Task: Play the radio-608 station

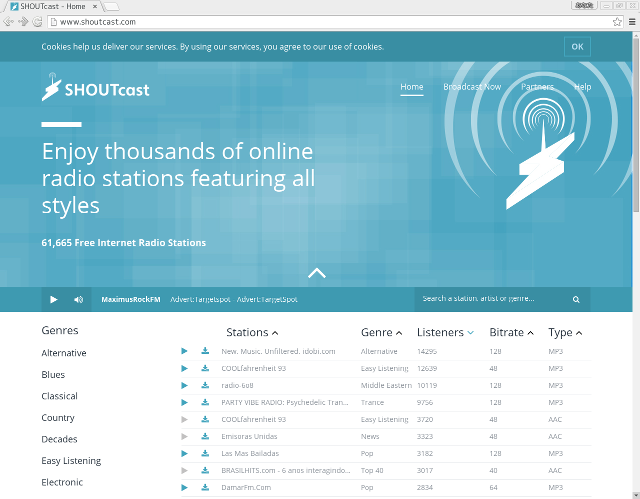Action: [x=184, y=386]
